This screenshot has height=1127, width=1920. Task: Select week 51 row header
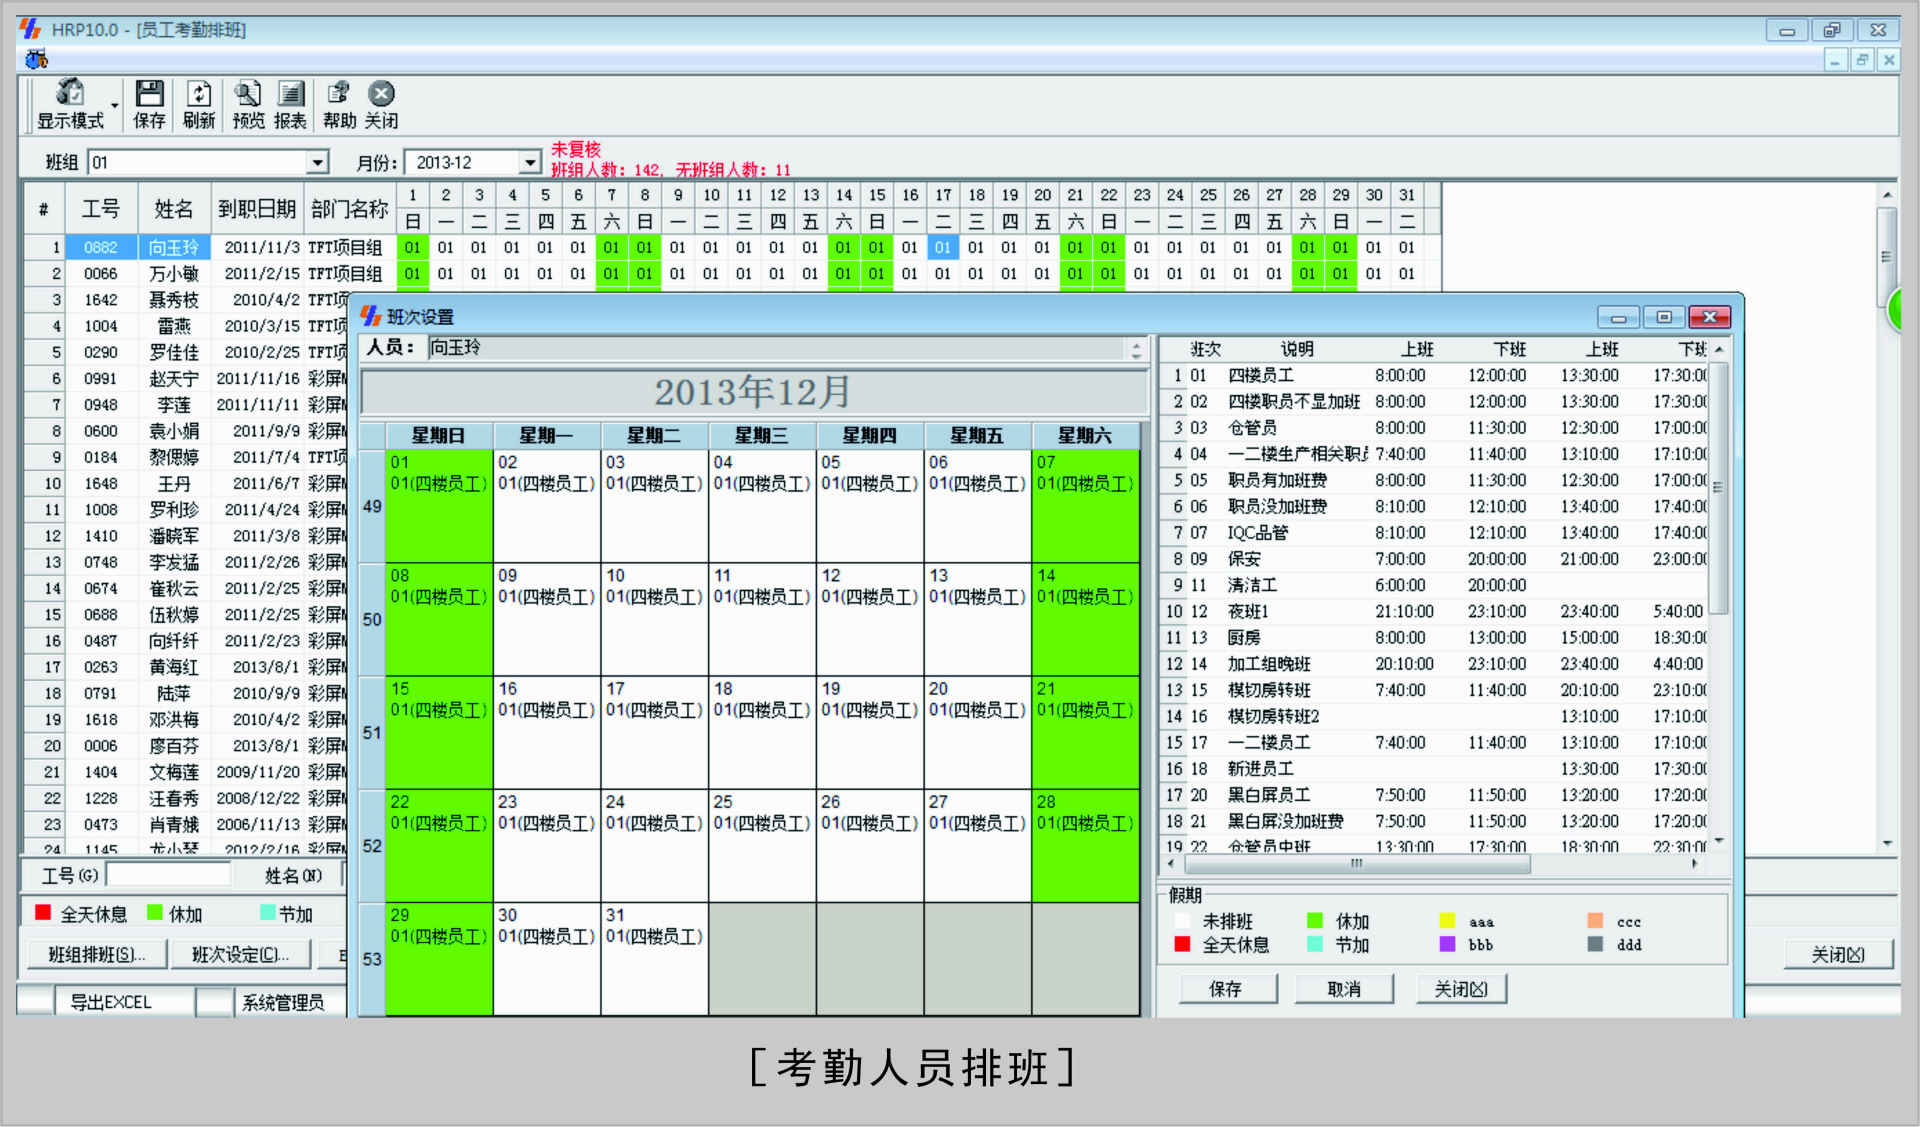tap(372, 733)
